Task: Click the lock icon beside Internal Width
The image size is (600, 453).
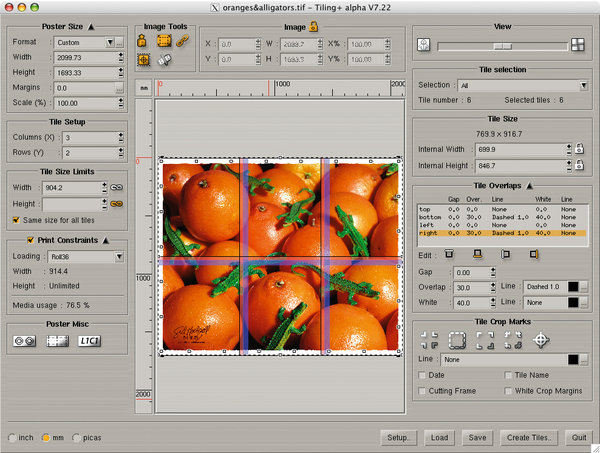Action: pyautogui.click(x=578, y=148)
